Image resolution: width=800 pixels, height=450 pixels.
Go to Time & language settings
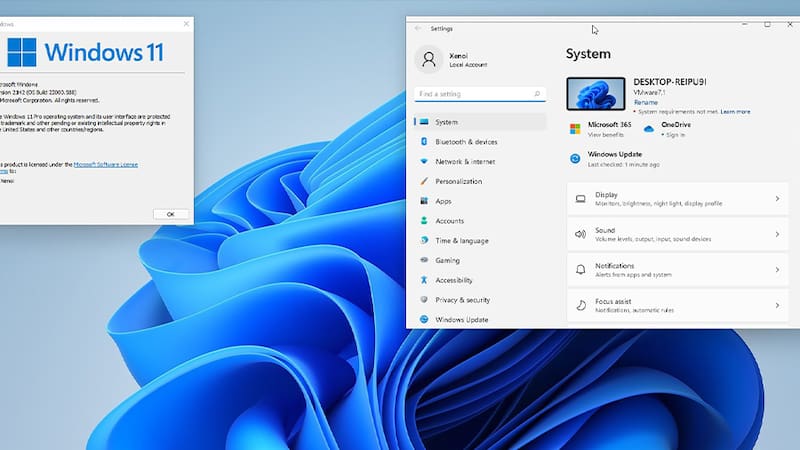461,241
